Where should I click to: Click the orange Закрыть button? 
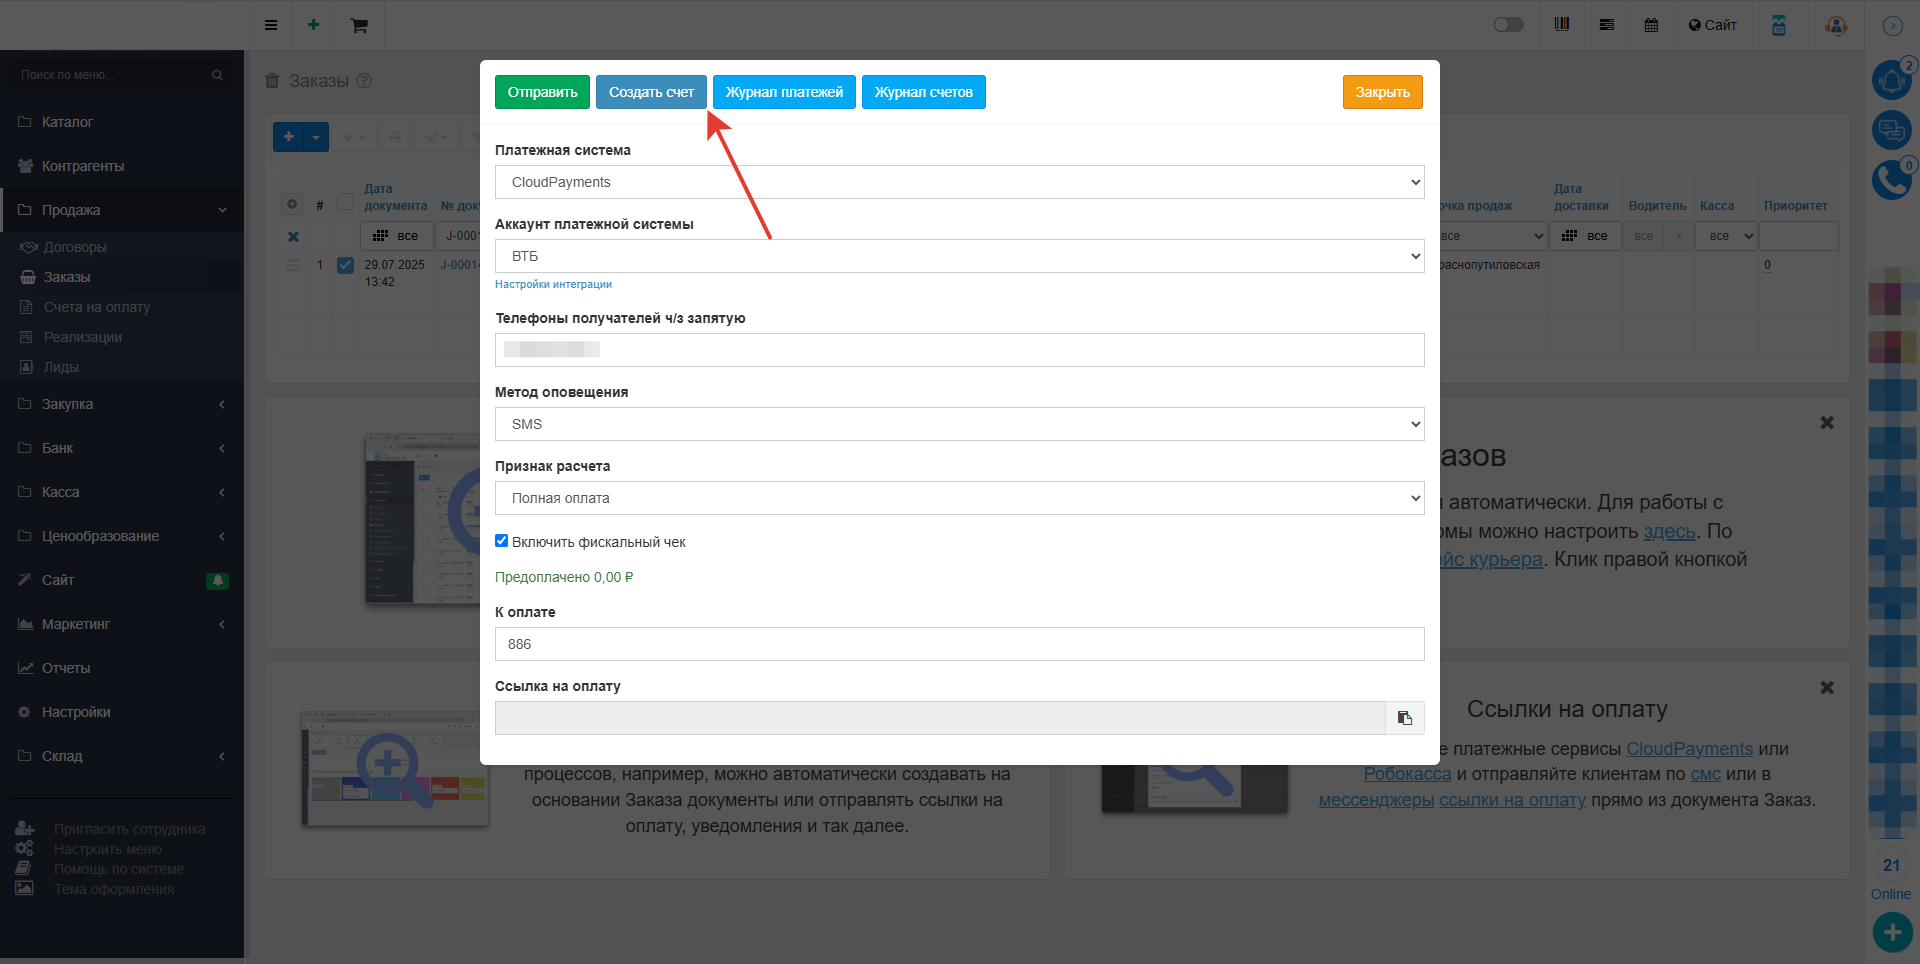tap(1382, 92)
